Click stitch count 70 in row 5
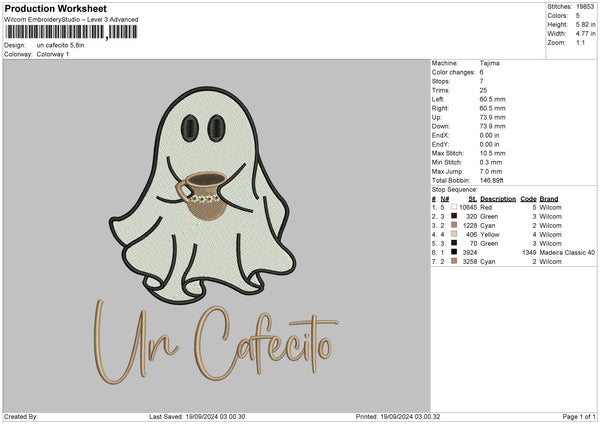 coord(473,243)
